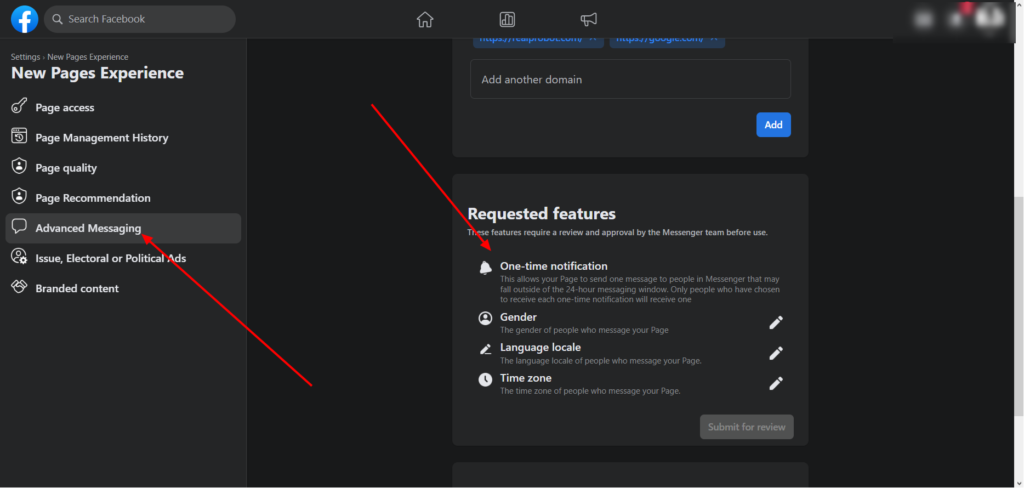
Task: Edit the Gender feature pencil
Action: coord(775,323)
